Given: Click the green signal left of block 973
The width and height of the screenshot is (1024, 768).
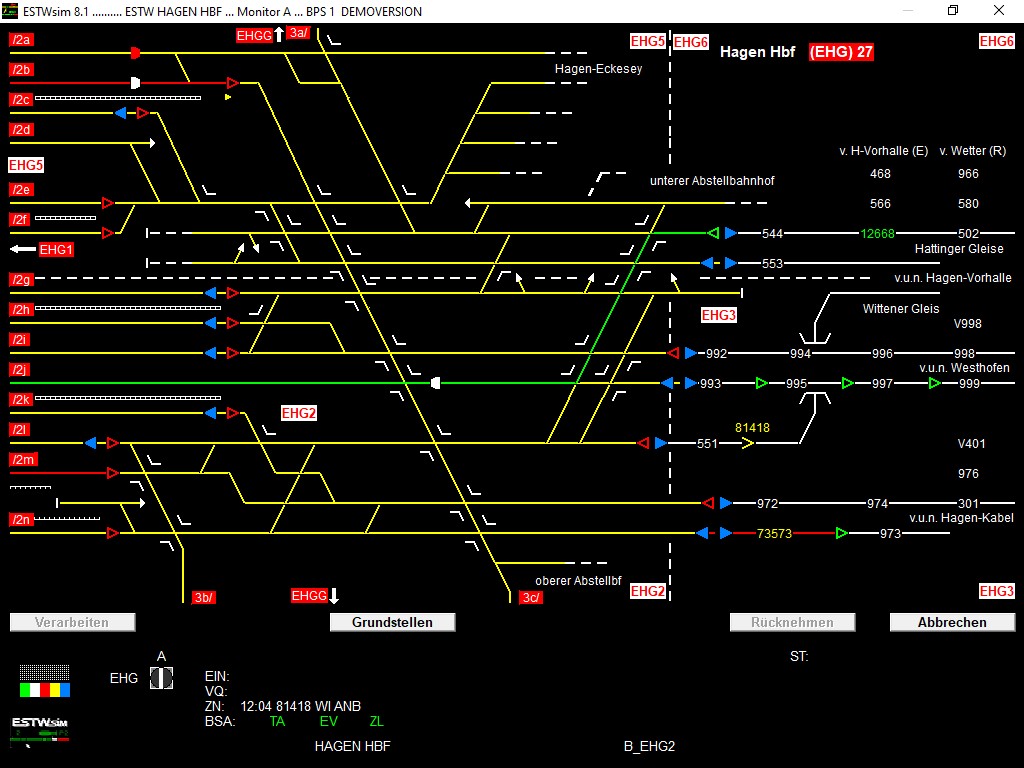Looking at the screenshot, I should (841, 534).
